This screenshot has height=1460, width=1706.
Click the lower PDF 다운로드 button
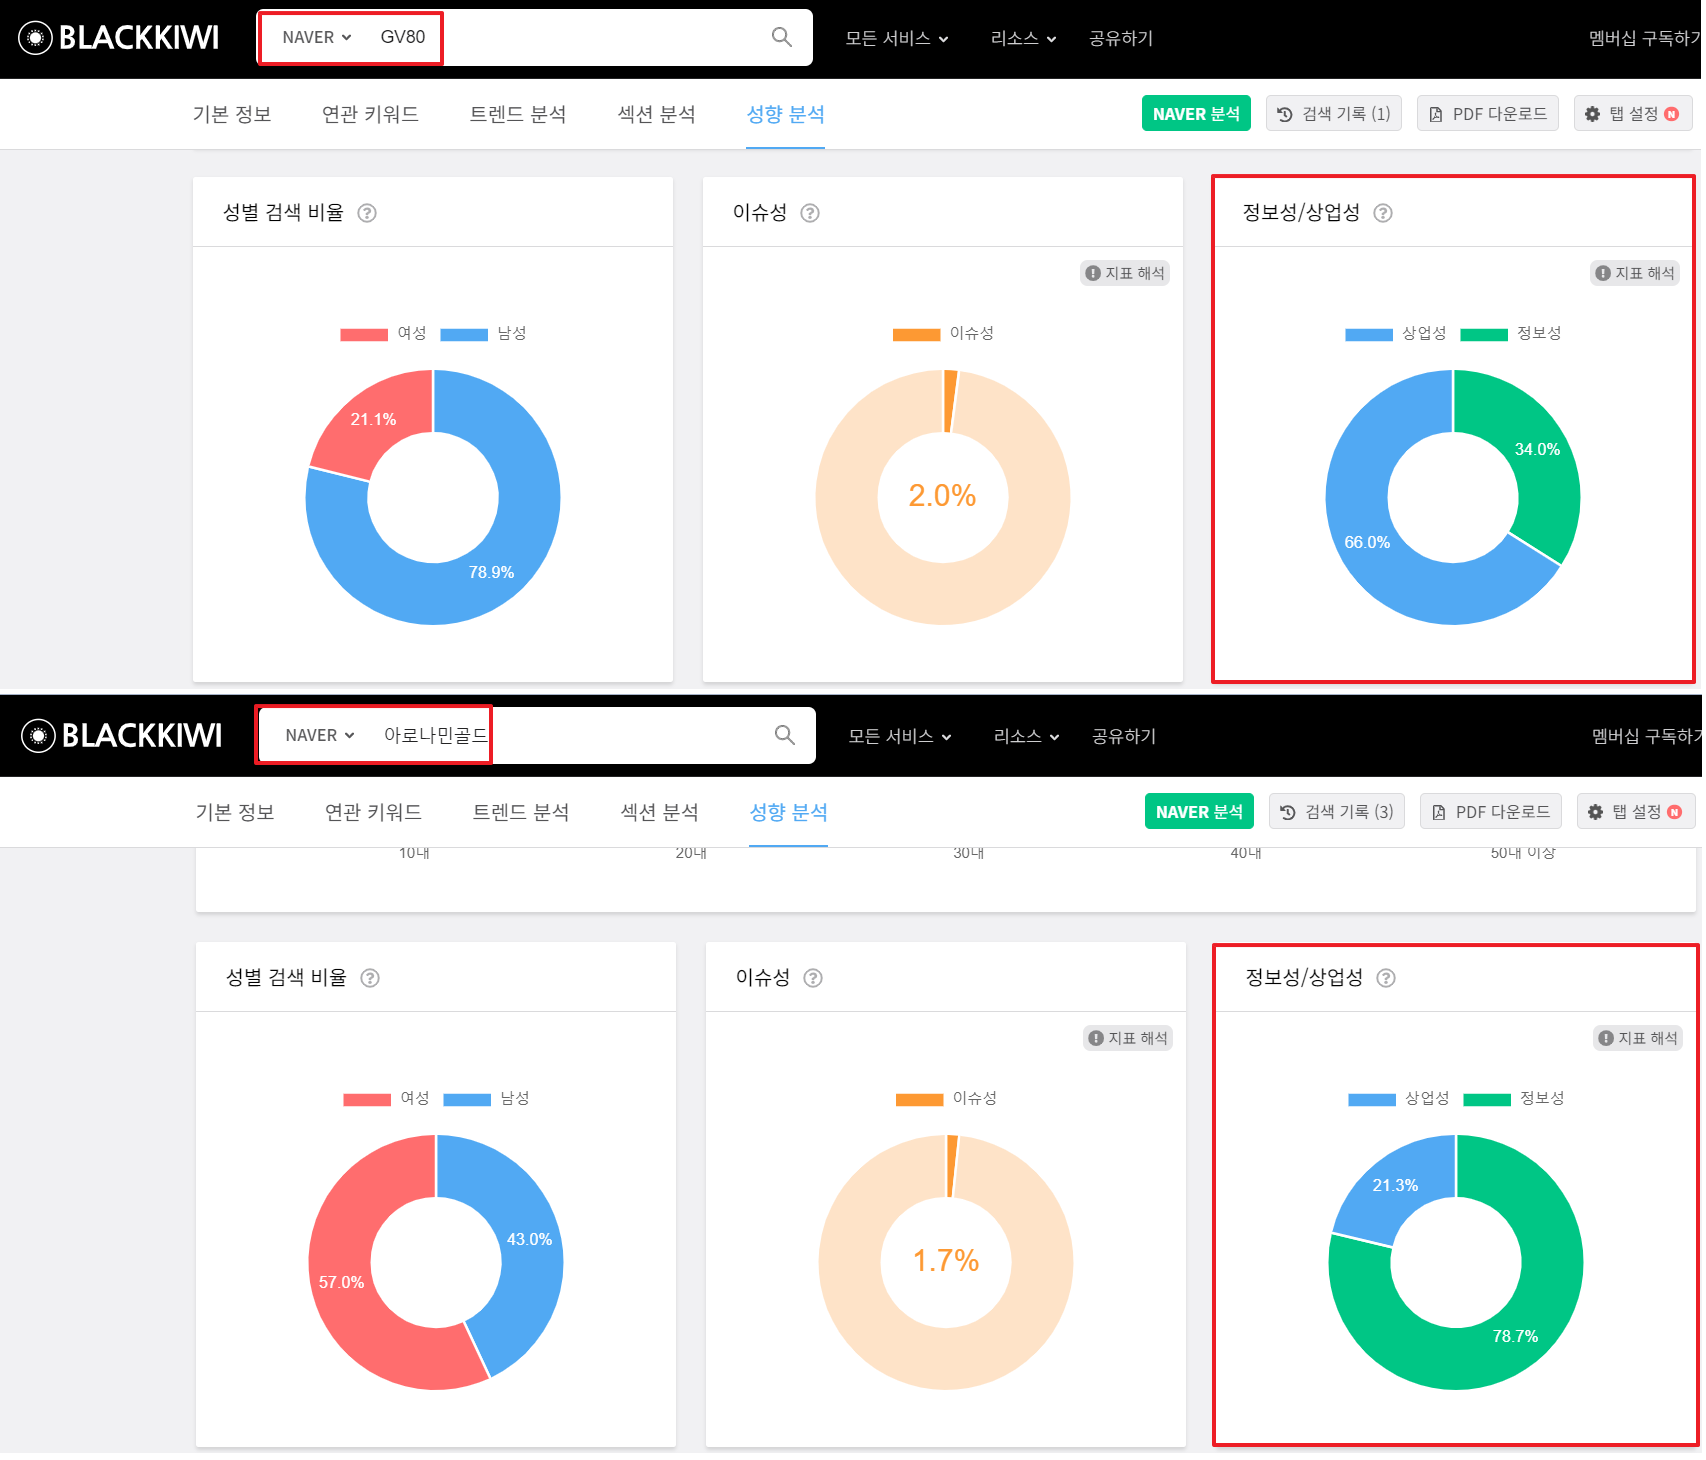click(1491, 812)
